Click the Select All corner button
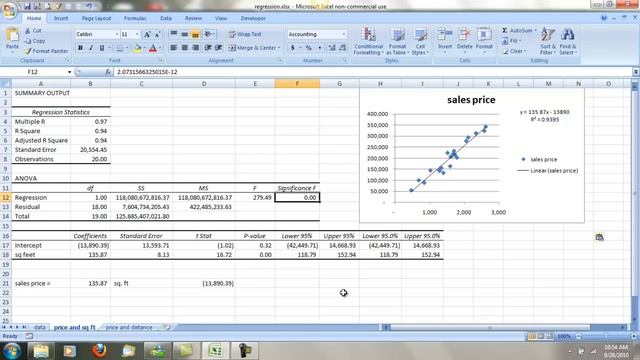 tap(6, 84)
